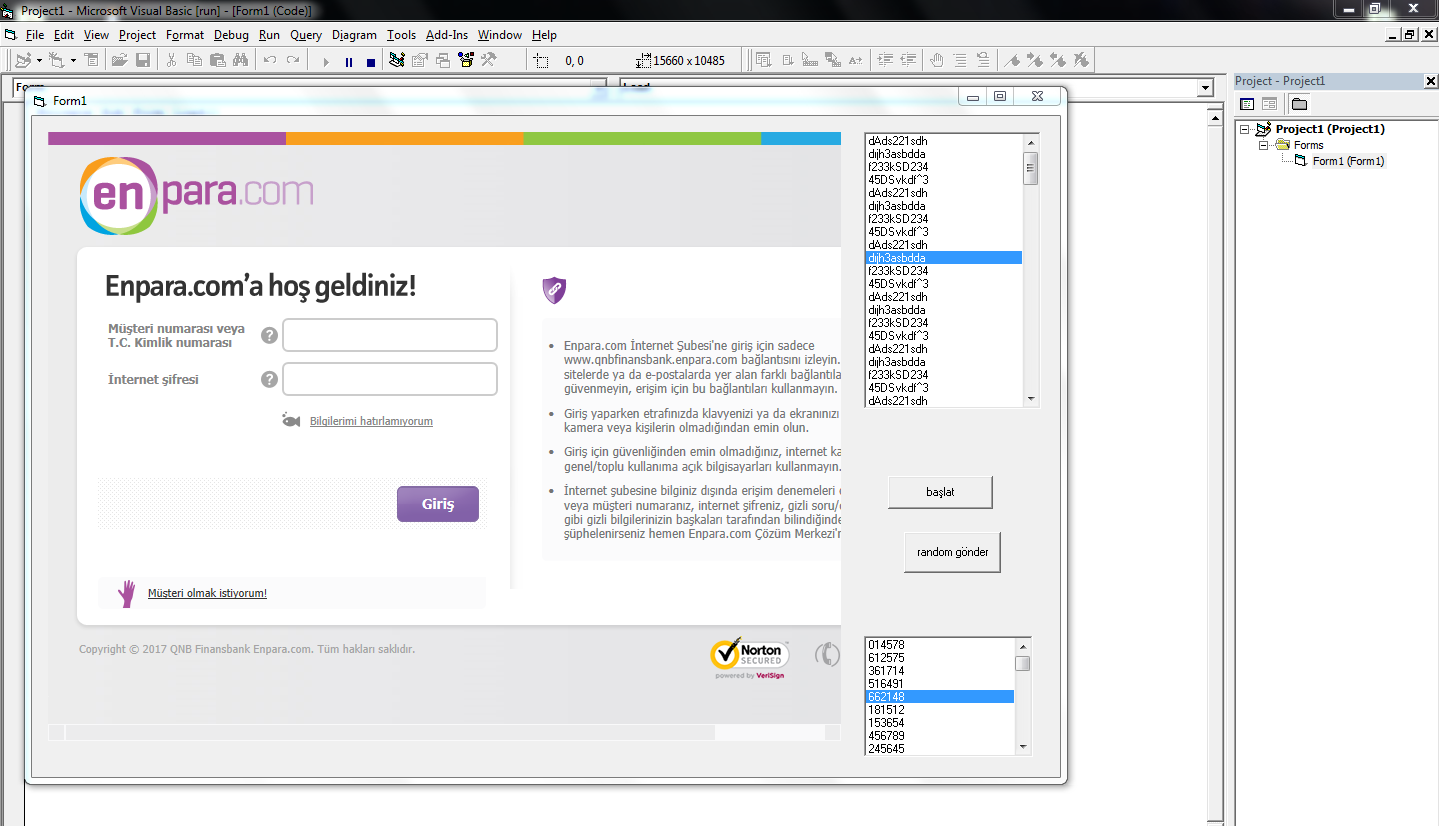Click the random gönder button
The height and width of the screenshot is (826, 1439).
pyautogui.click(x=952, y=553)
